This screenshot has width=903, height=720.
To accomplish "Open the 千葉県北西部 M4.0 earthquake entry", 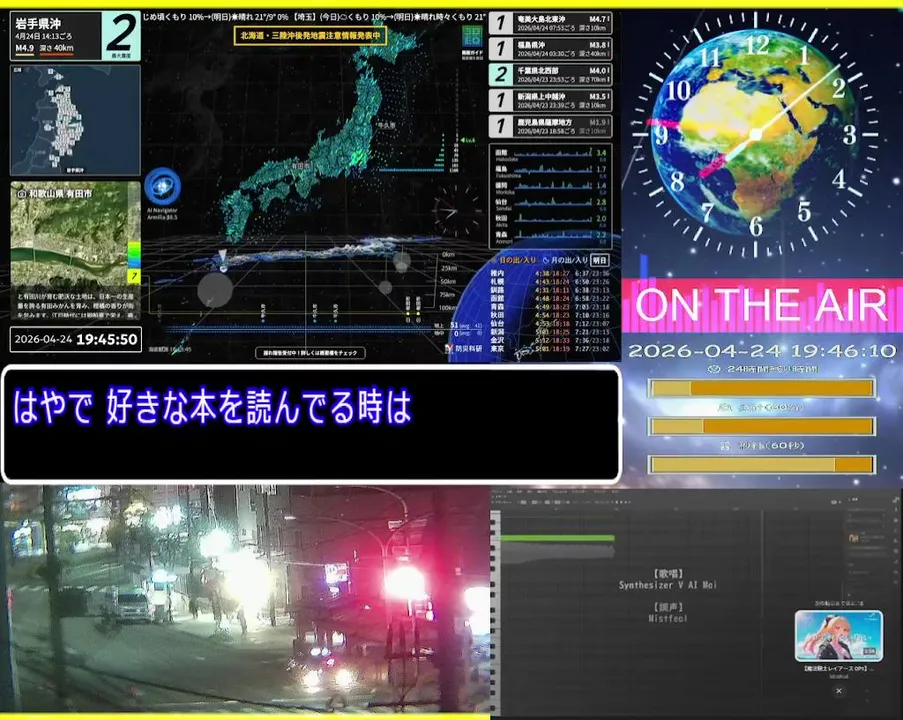I will [551, 75].
